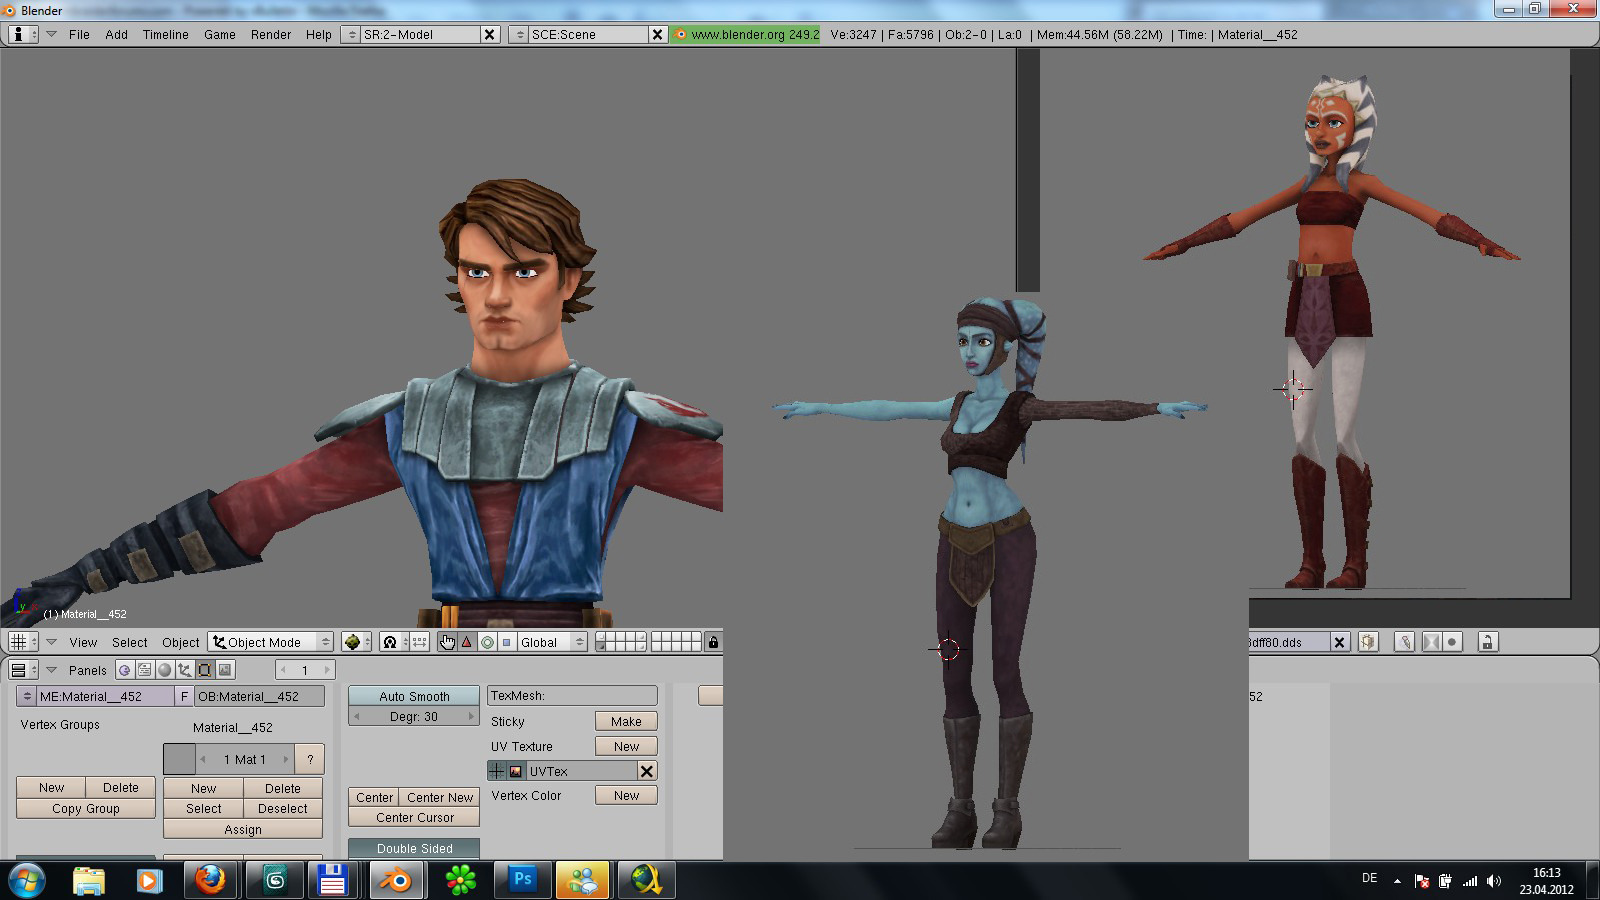Open the Timeline menu
This screenshot has width=1600, height=900.
pos(166,34)
